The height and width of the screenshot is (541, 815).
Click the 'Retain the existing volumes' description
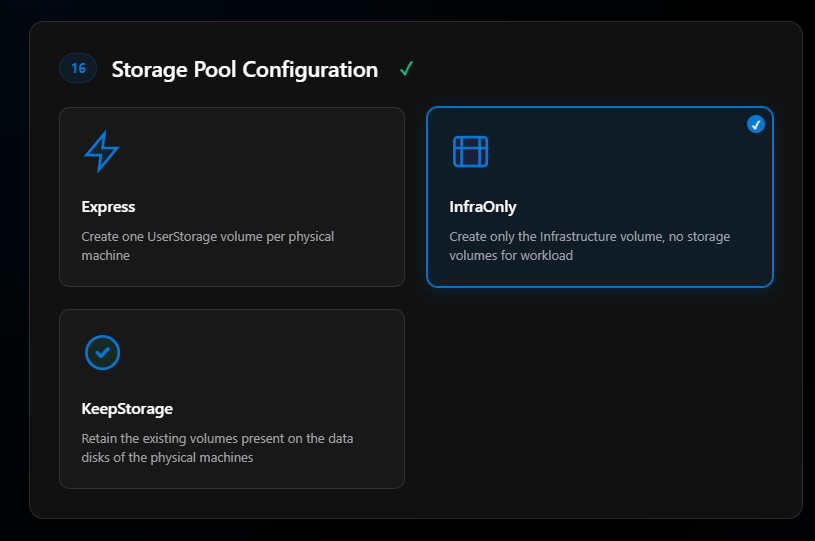click(216, 439)
